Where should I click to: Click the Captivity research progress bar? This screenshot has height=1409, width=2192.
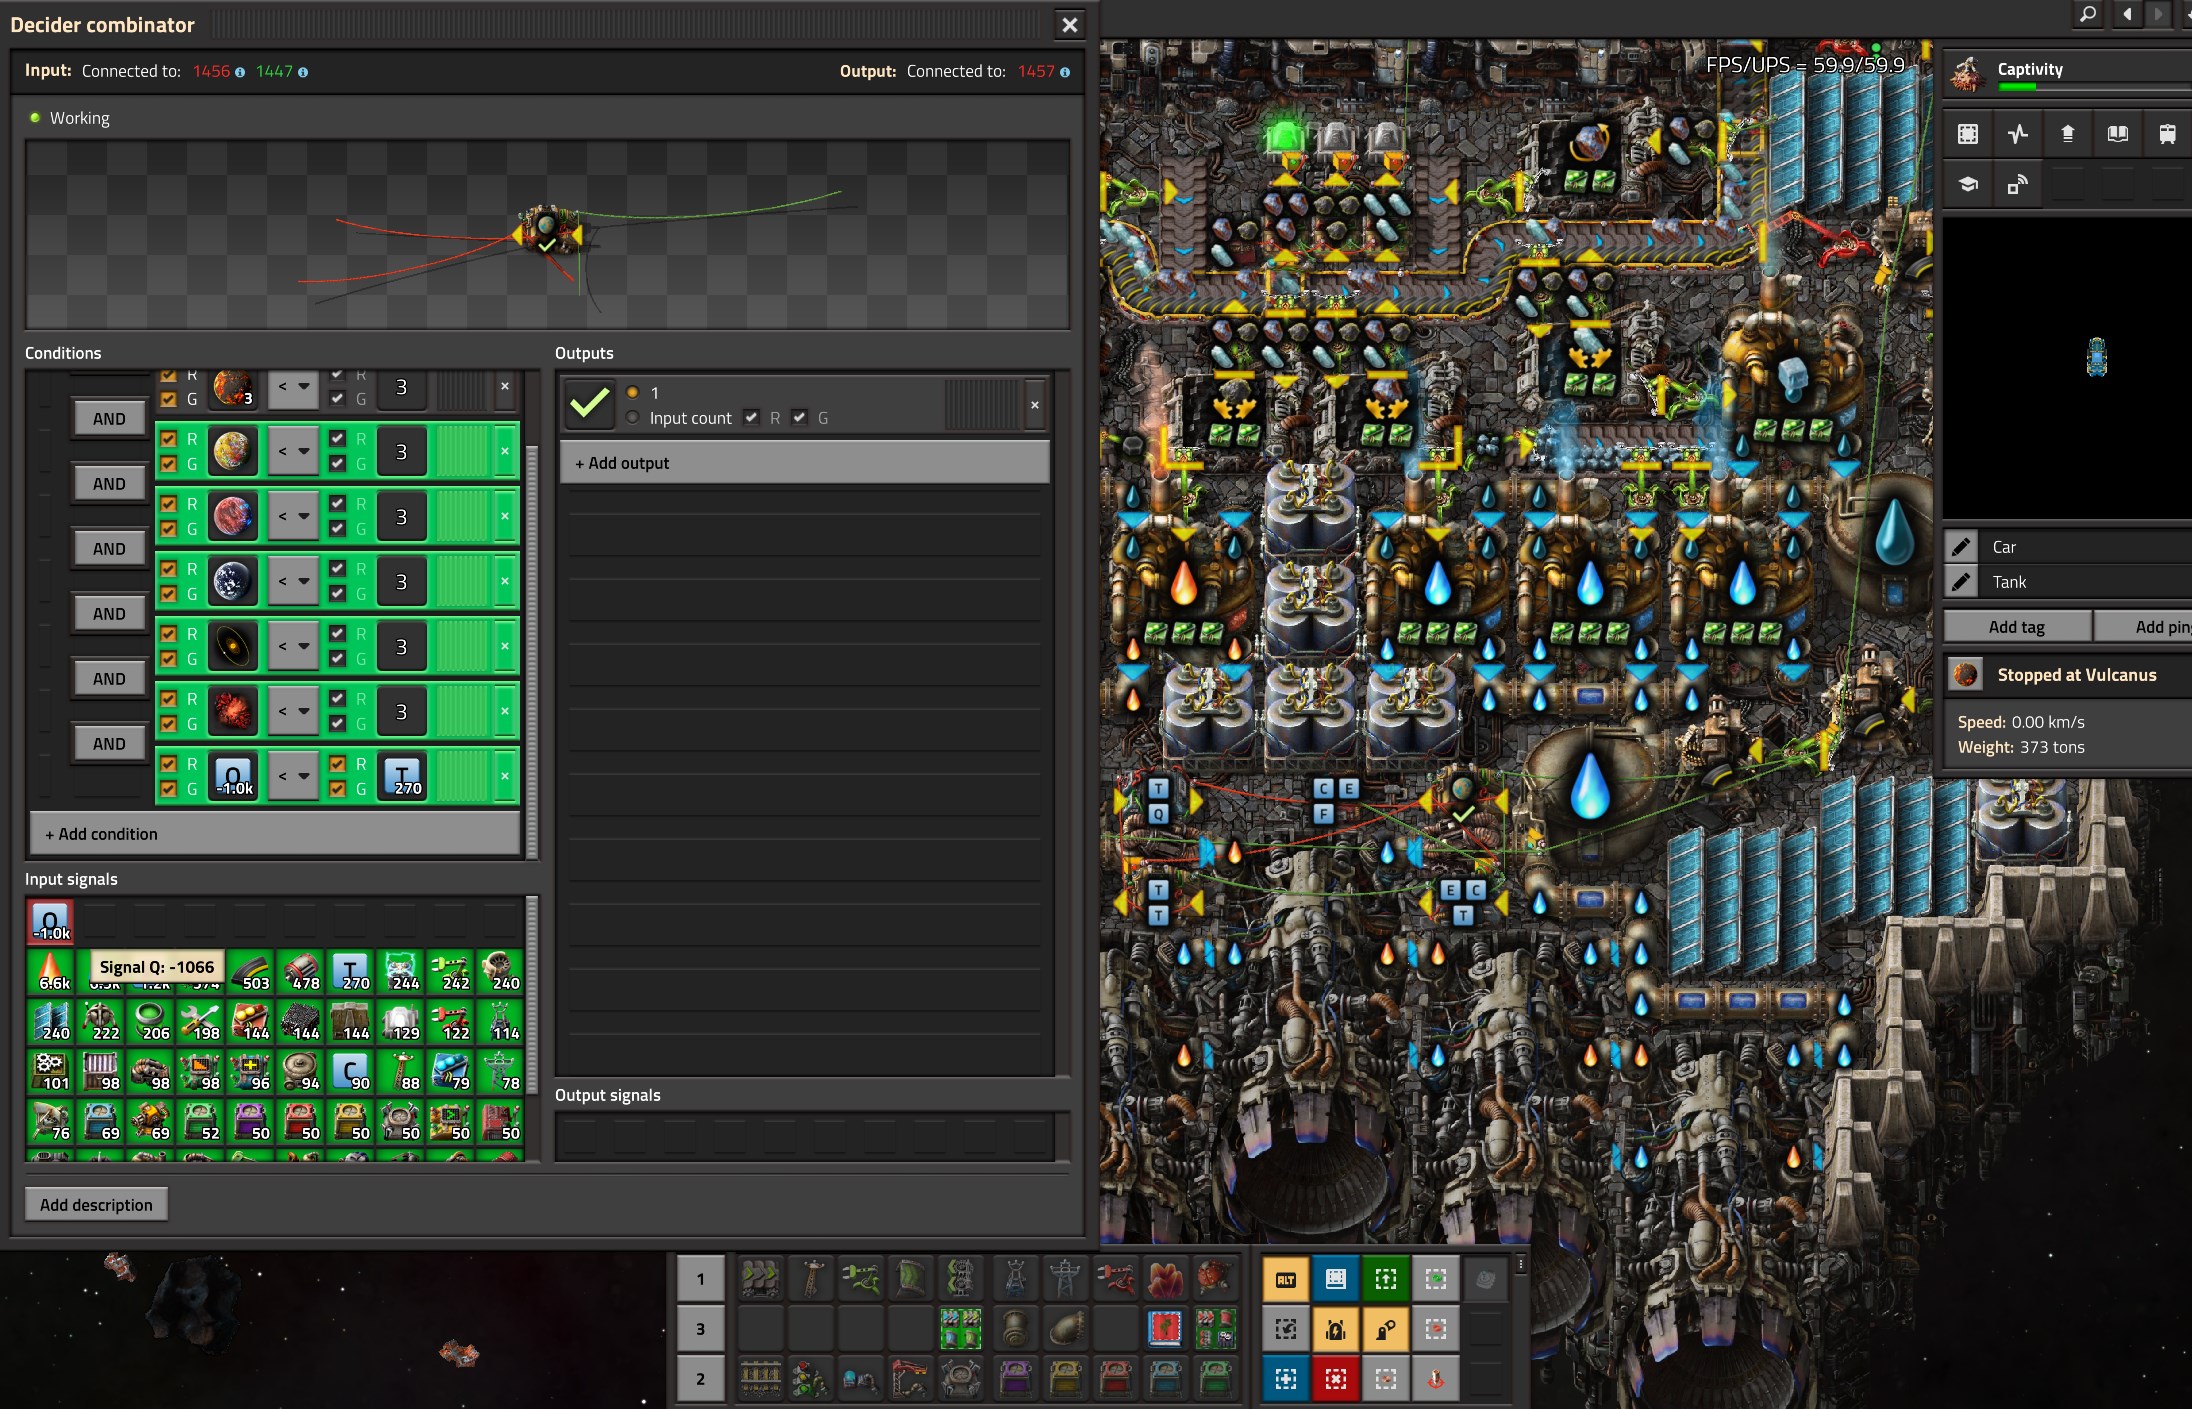pyautogui.click(x=2093, y=87)
